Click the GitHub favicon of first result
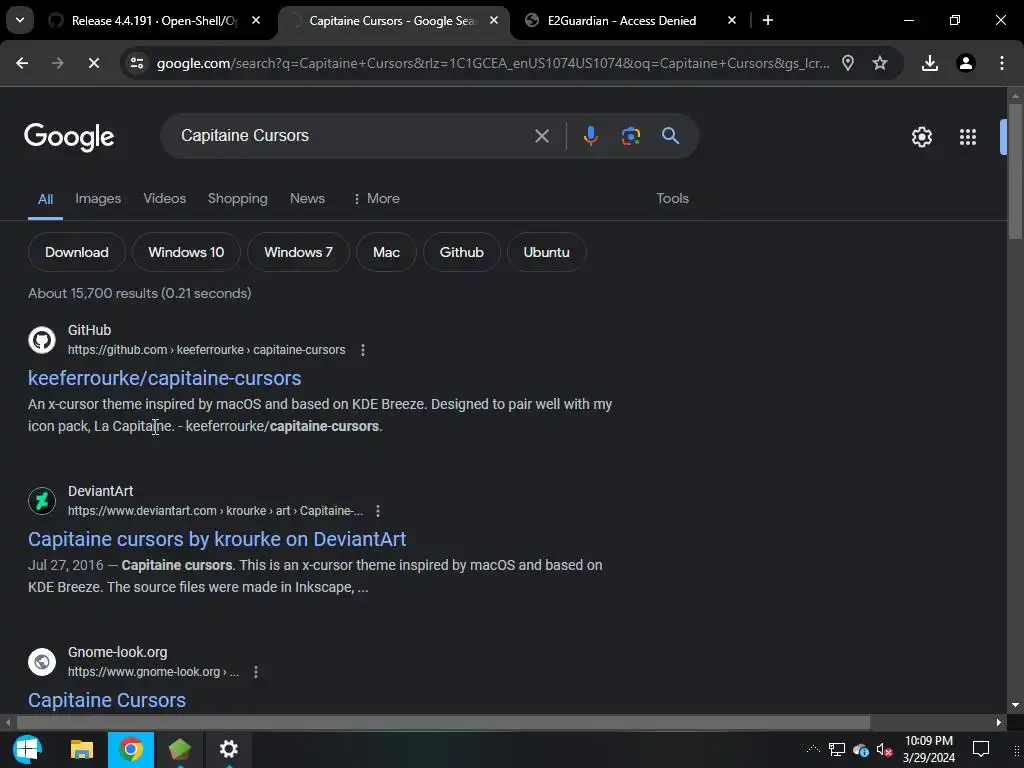Viewport: 1024px width, 768px height. [x=42, y=340]
